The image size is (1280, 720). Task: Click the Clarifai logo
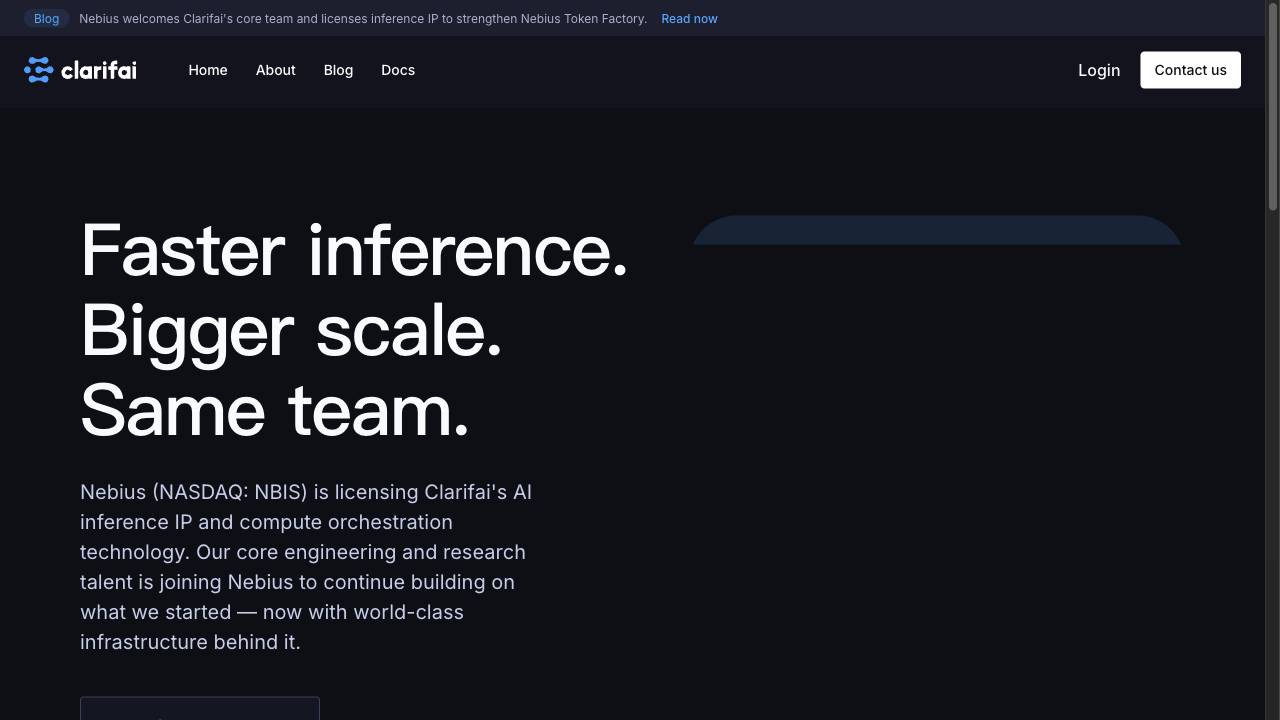pyautogui.click(x=80, y=70)
